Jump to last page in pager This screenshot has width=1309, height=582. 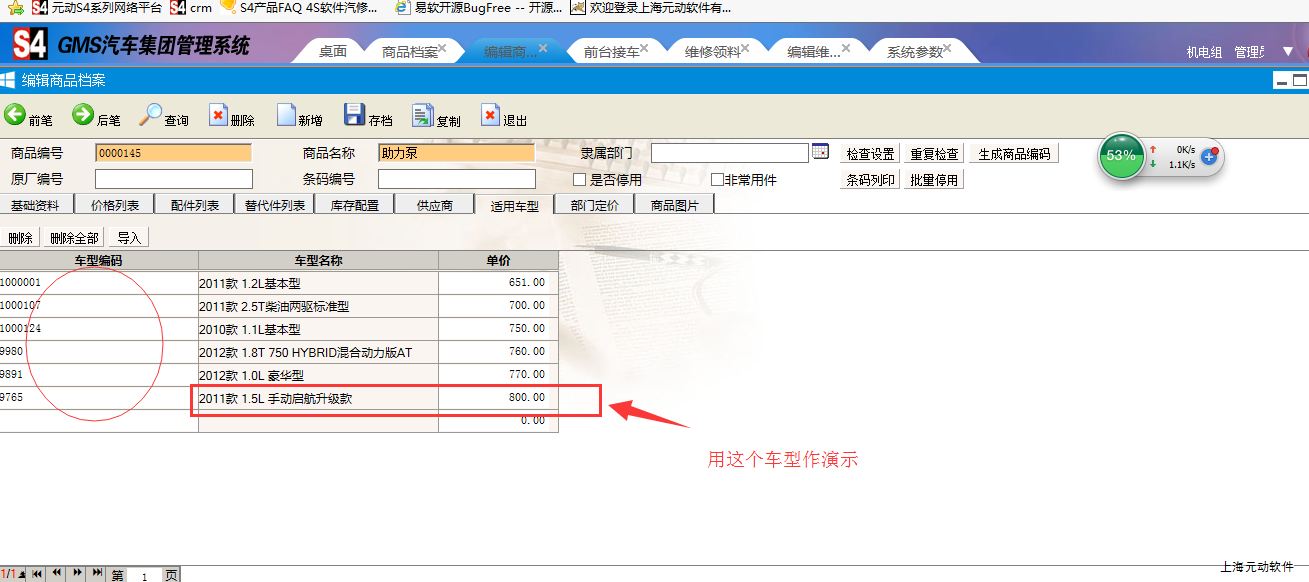pyautogui.click(x=97, y=573)
